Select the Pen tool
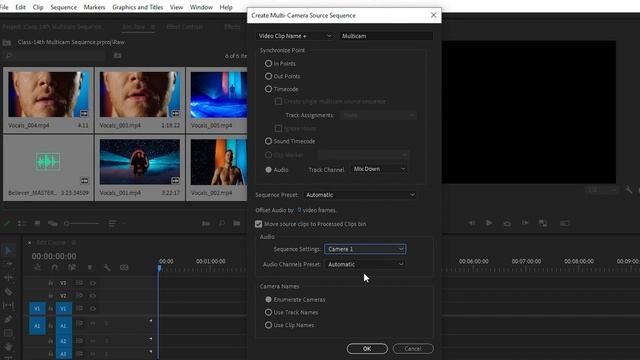Viewport: 640px width, 360px height. 8,319
